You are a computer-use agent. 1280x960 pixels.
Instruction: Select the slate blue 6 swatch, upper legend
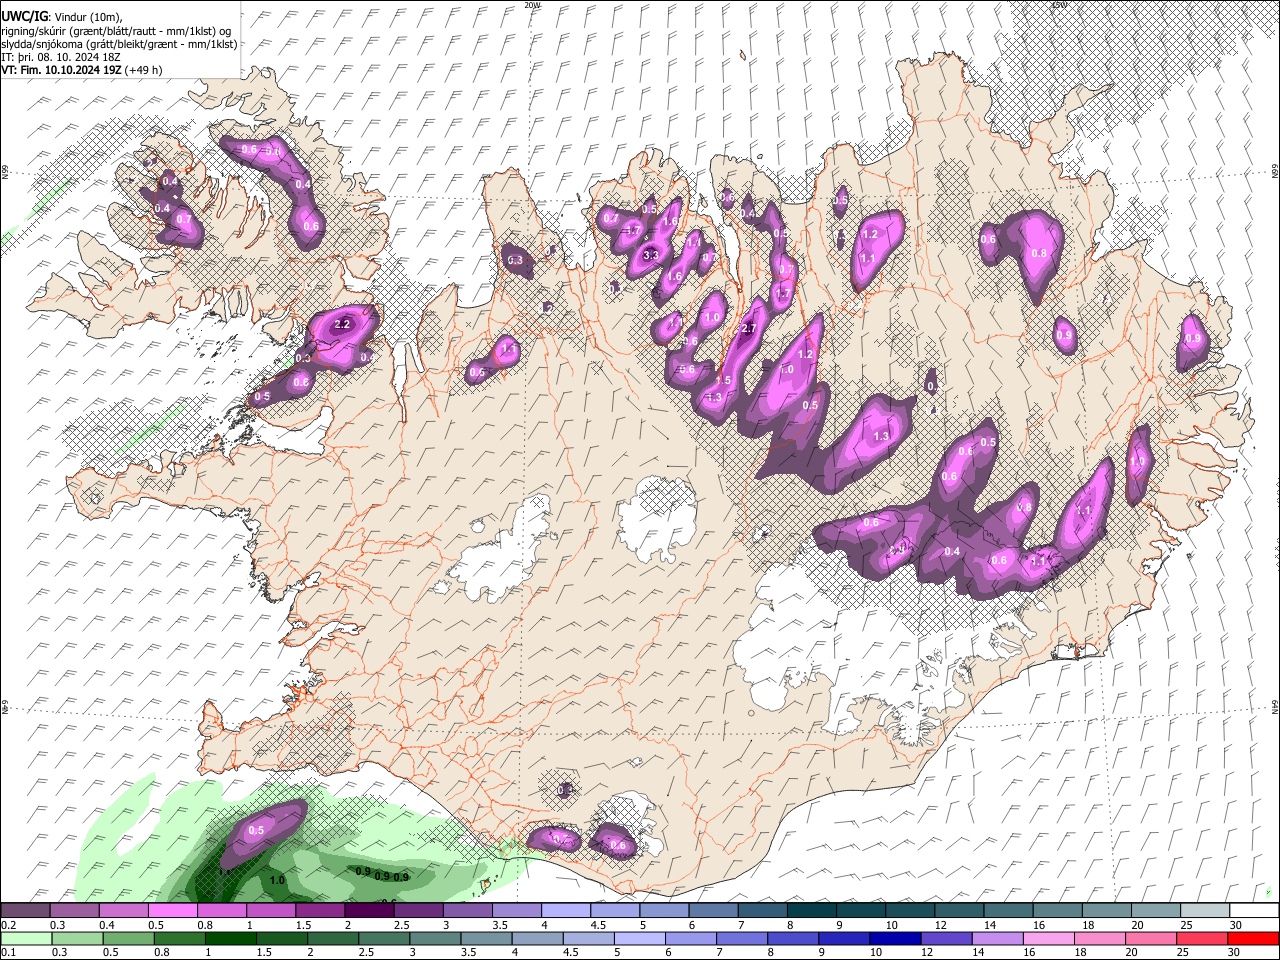713,911
